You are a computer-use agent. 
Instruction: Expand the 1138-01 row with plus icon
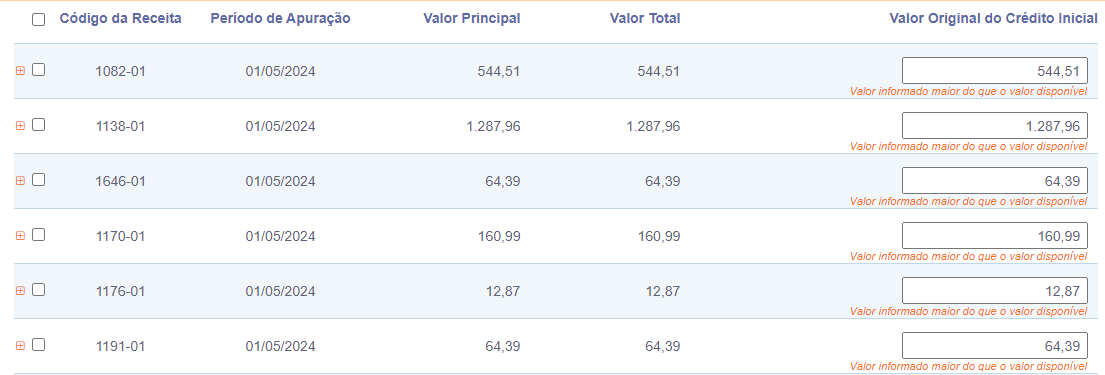20,125
